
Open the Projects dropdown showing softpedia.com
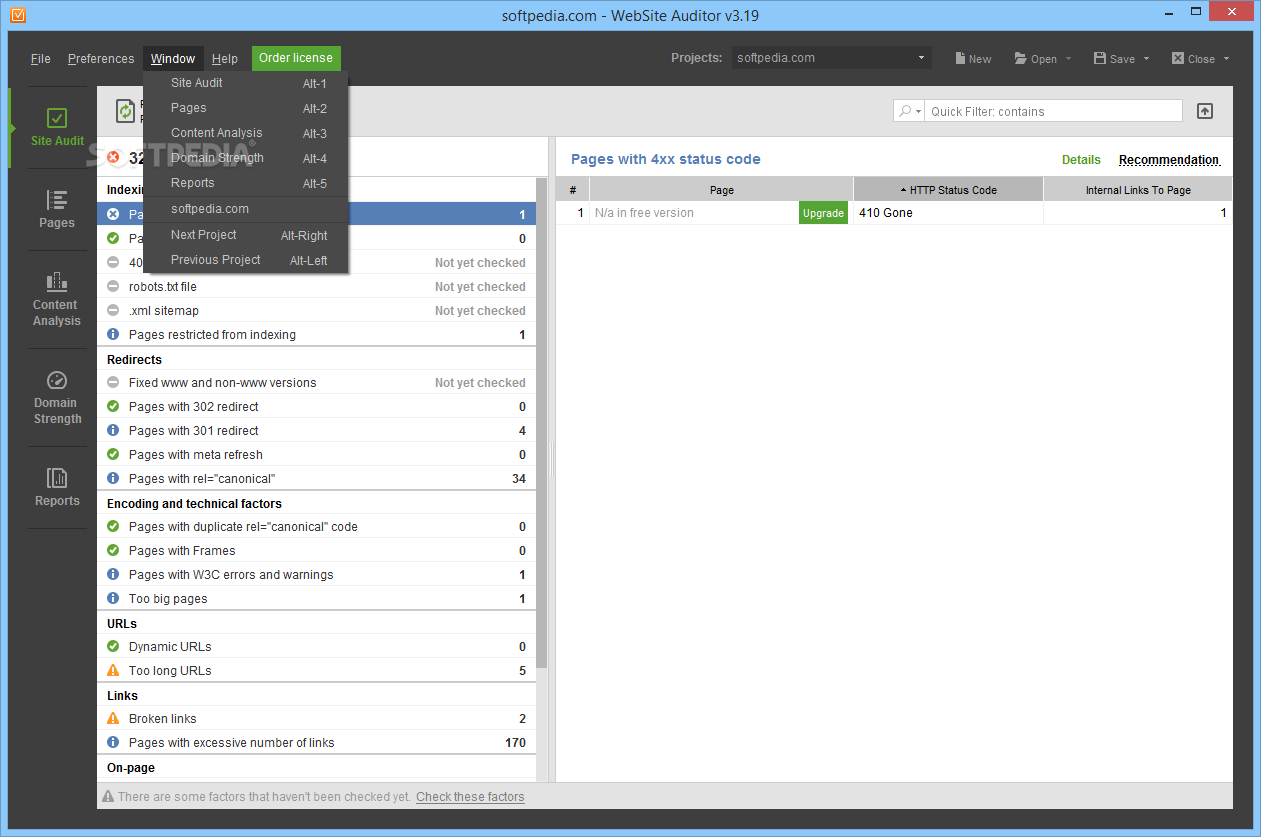pyautogui.click(x=831, y=58)
